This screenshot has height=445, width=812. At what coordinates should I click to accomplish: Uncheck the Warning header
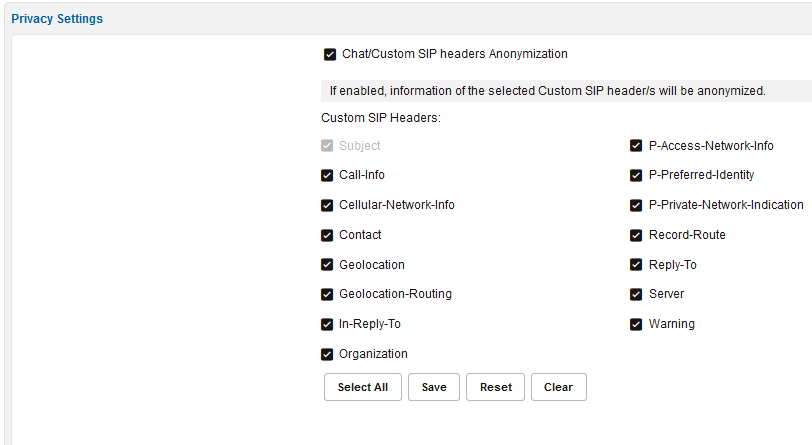pyautogui.click(x=636, y=324)
